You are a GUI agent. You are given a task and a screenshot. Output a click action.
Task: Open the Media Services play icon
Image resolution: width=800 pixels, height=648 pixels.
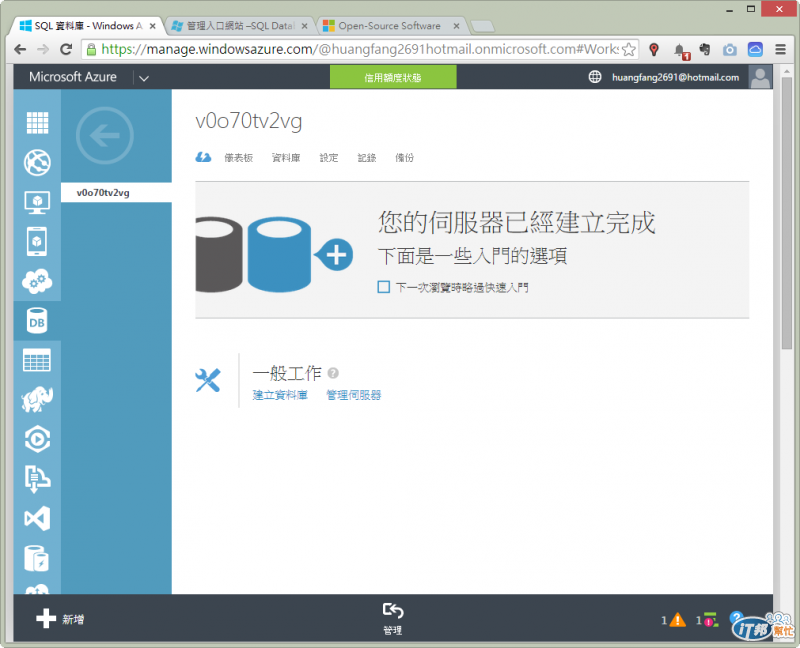37,439
